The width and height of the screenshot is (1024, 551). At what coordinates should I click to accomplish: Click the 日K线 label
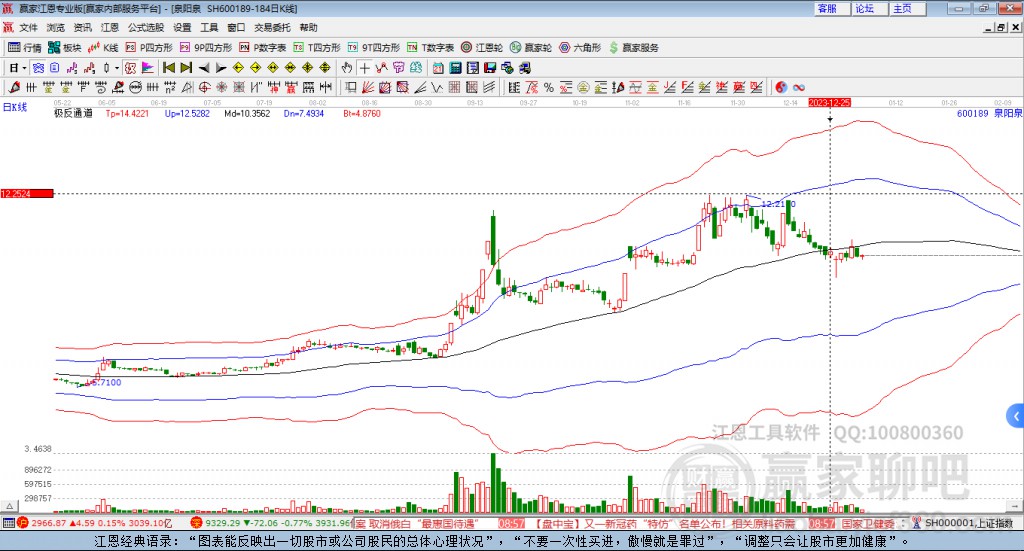coord(14,108)
